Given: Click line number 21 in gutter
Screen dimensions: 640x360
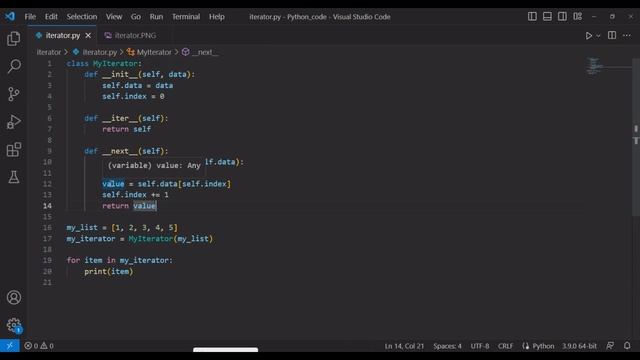Looking at the screenshot, I should (47, 282).
